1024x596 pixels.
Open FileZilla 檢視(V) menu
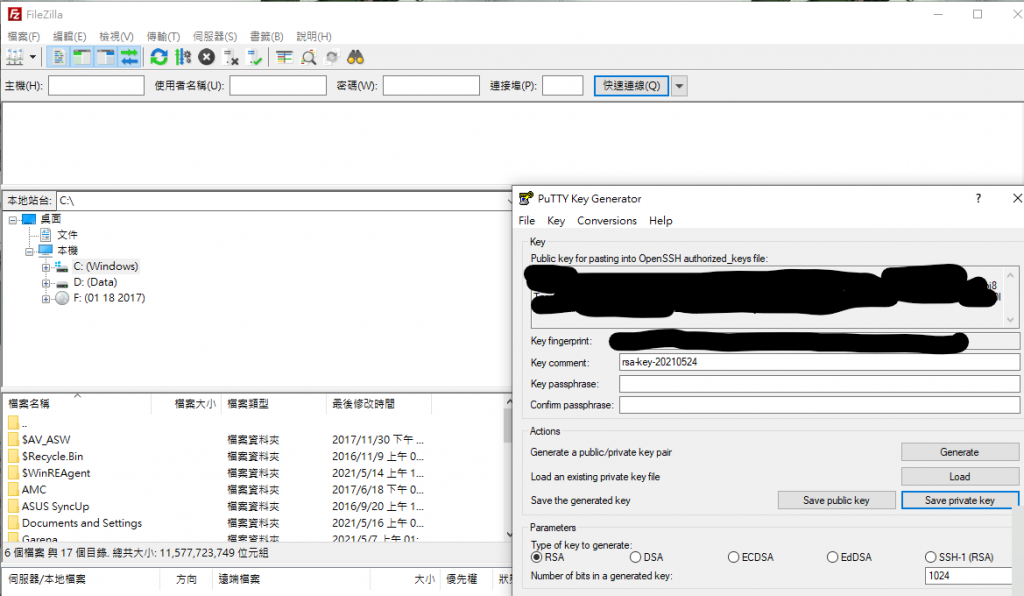tap(116, 37)
